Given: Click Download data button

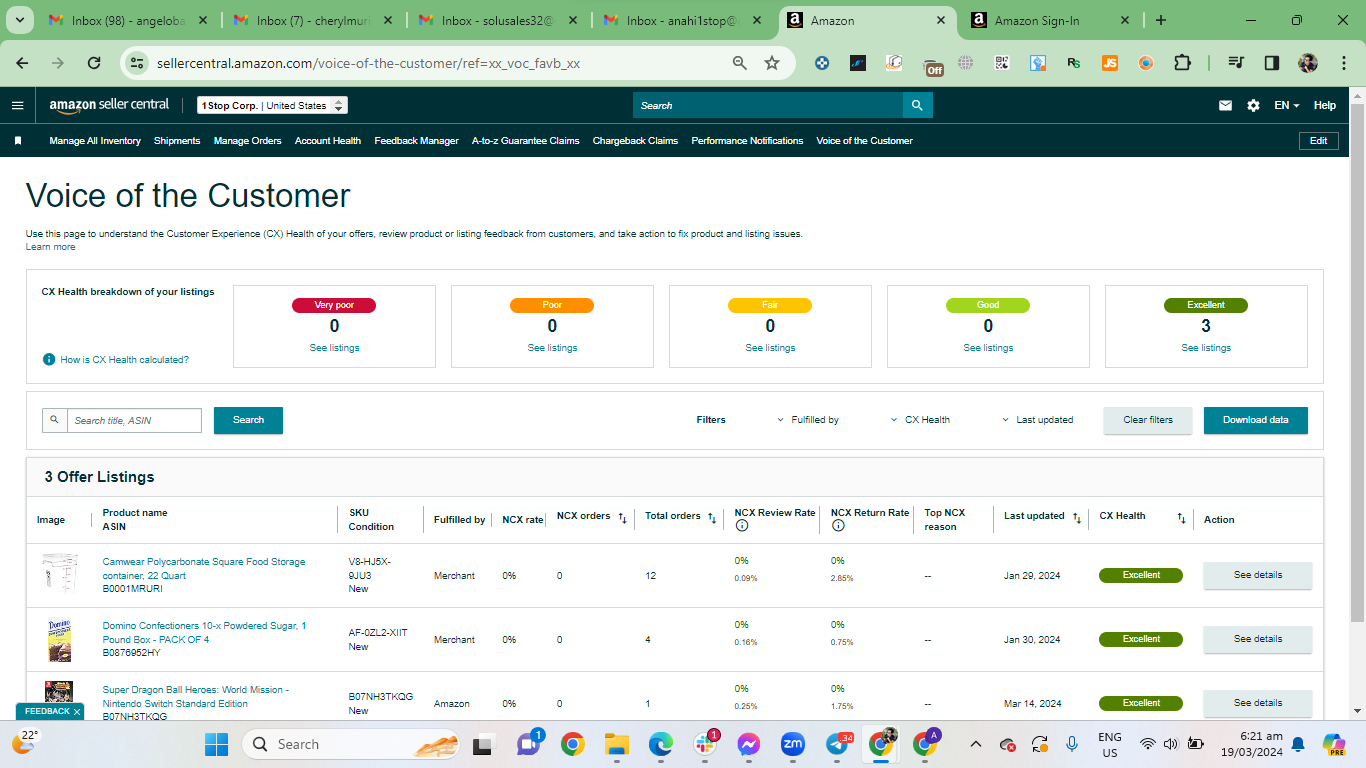Looking at the screenshot, I should pos(1256,420).
